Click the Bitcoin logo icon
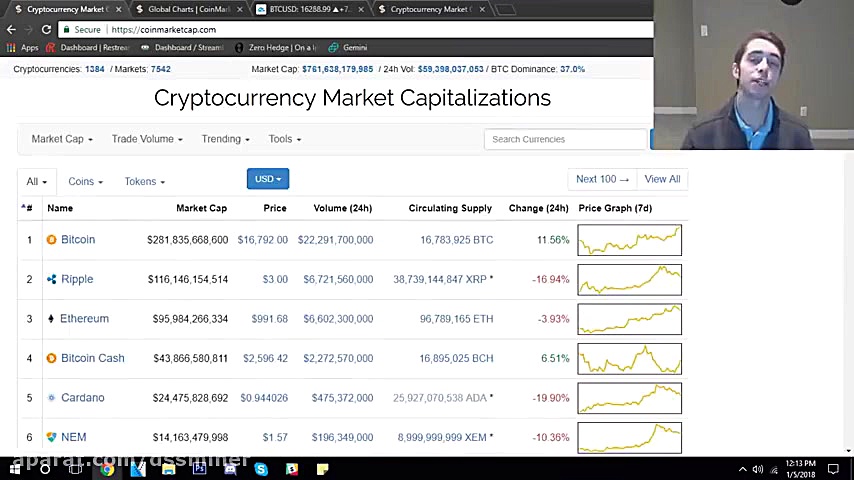Viewport: 854px width, 480px height. pos(51,240)
